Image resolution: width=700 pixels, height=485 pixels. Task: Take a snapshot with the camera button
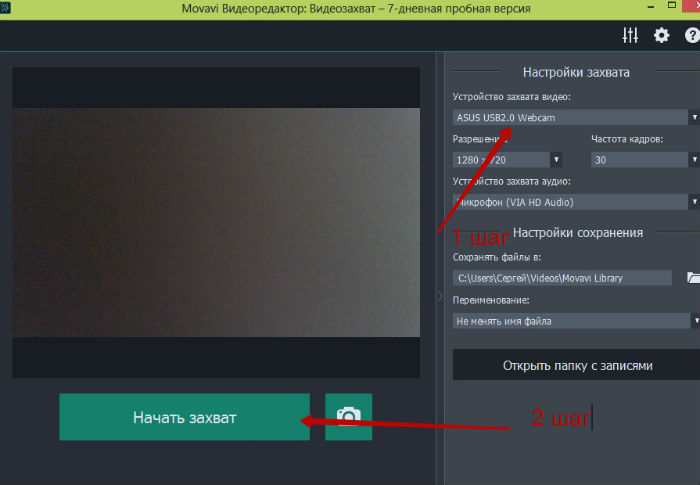(x=348, y=417)
